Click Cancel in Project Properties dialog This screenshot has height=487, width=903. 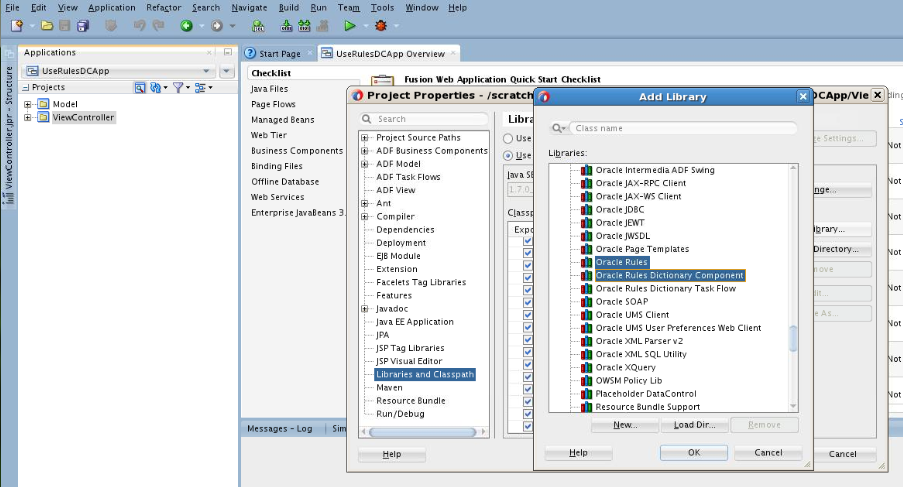point(842,454)
